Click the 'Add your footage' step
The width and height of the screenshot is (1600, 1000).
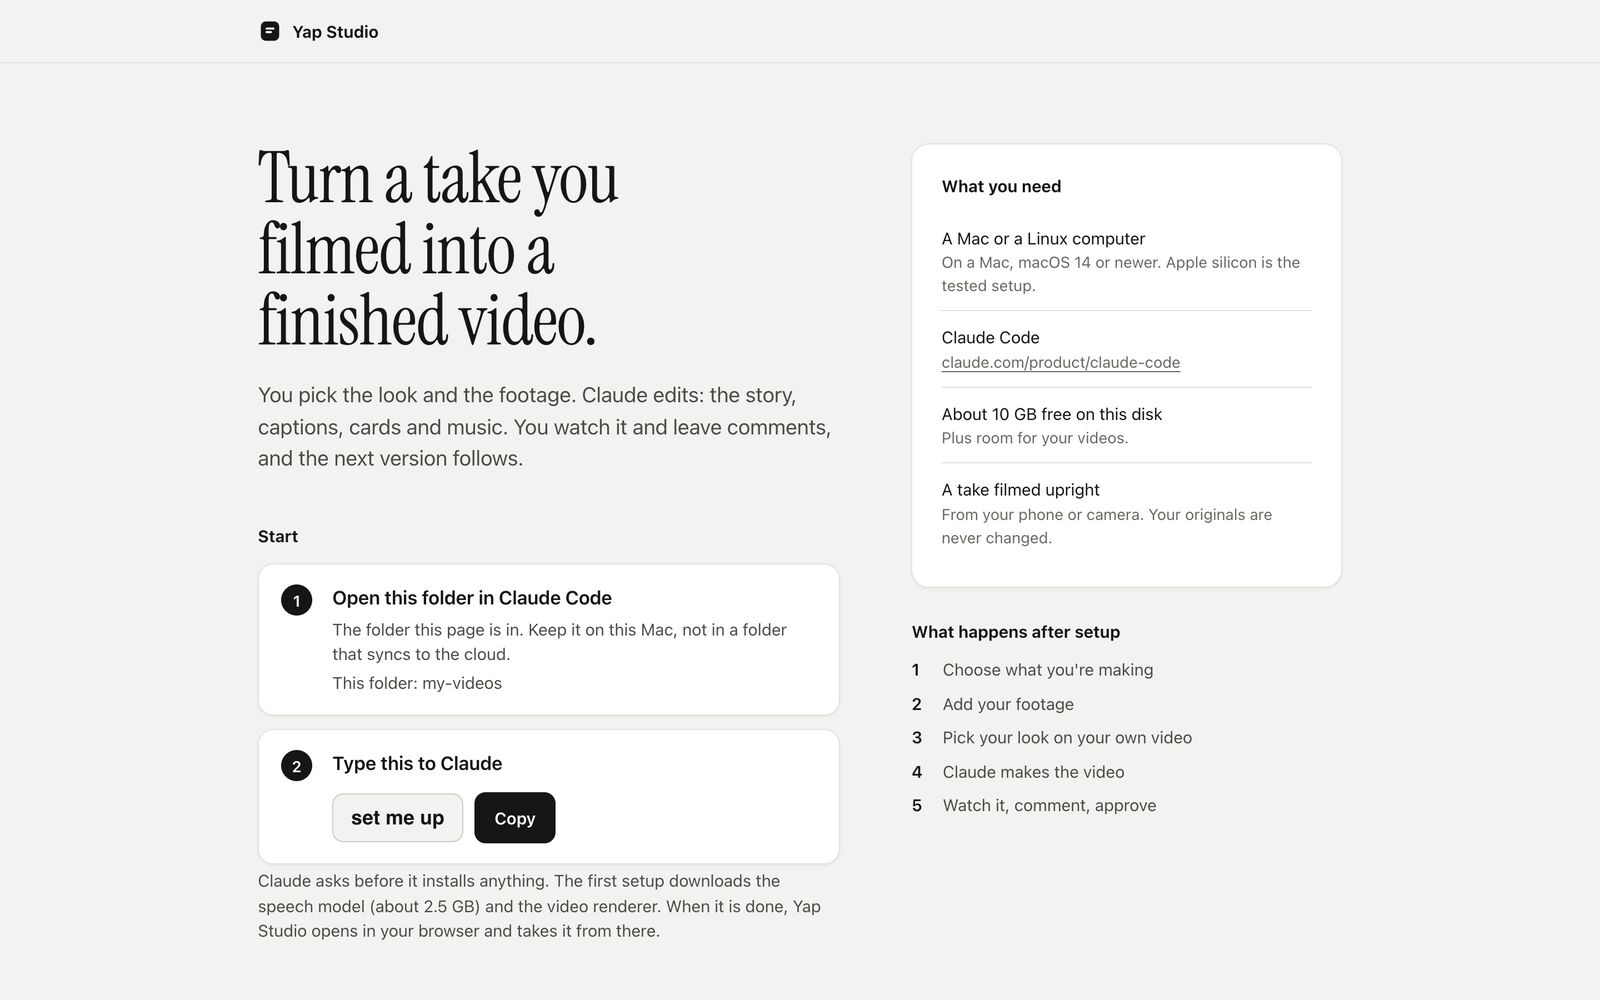(1008, 704)
